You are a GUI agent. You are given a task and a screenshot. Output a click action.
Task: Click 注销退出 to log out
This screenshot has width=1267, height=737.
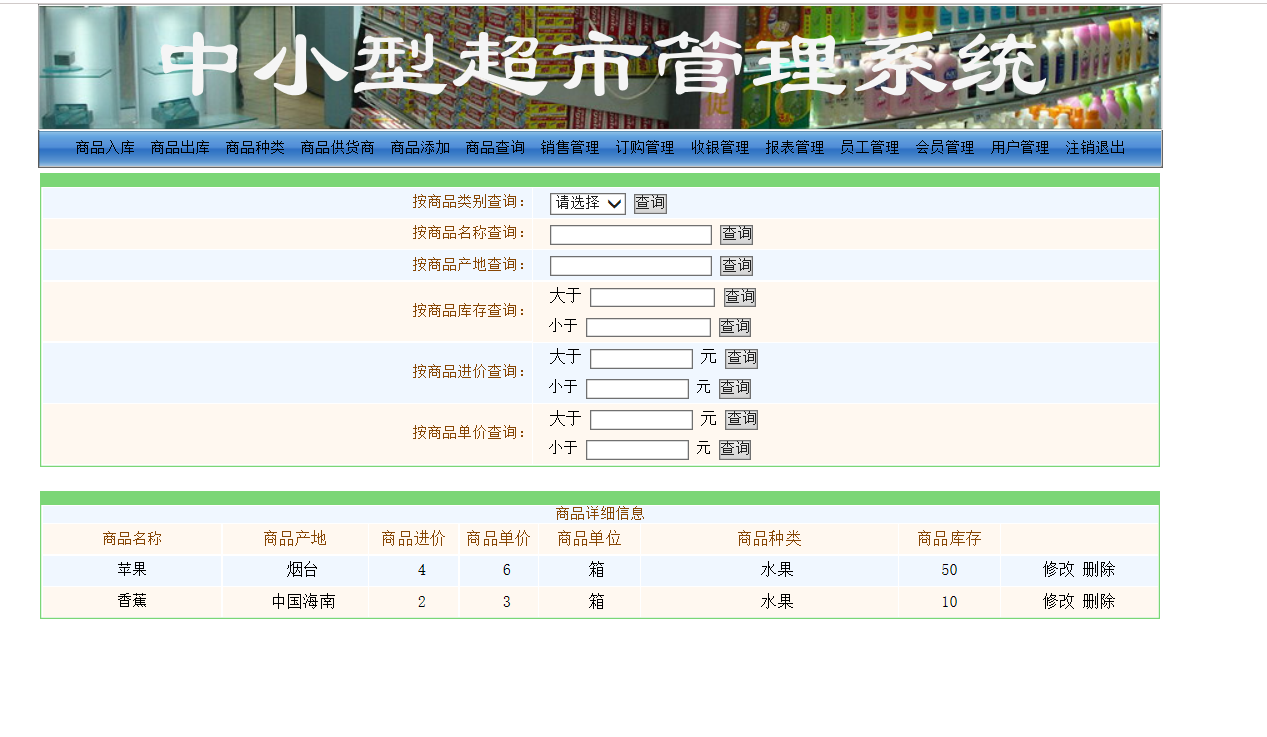1095,148
